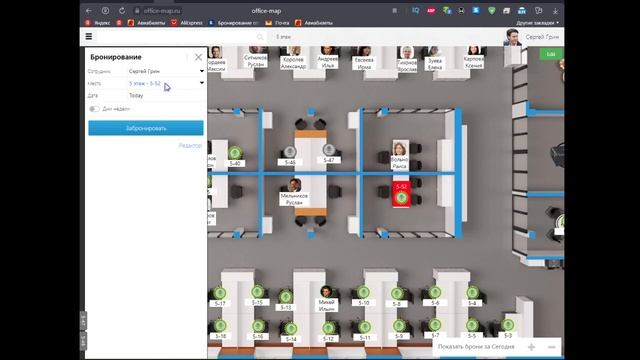Select free seat 5-17
Screen dimensions: 640x360
tap(220, 293)
